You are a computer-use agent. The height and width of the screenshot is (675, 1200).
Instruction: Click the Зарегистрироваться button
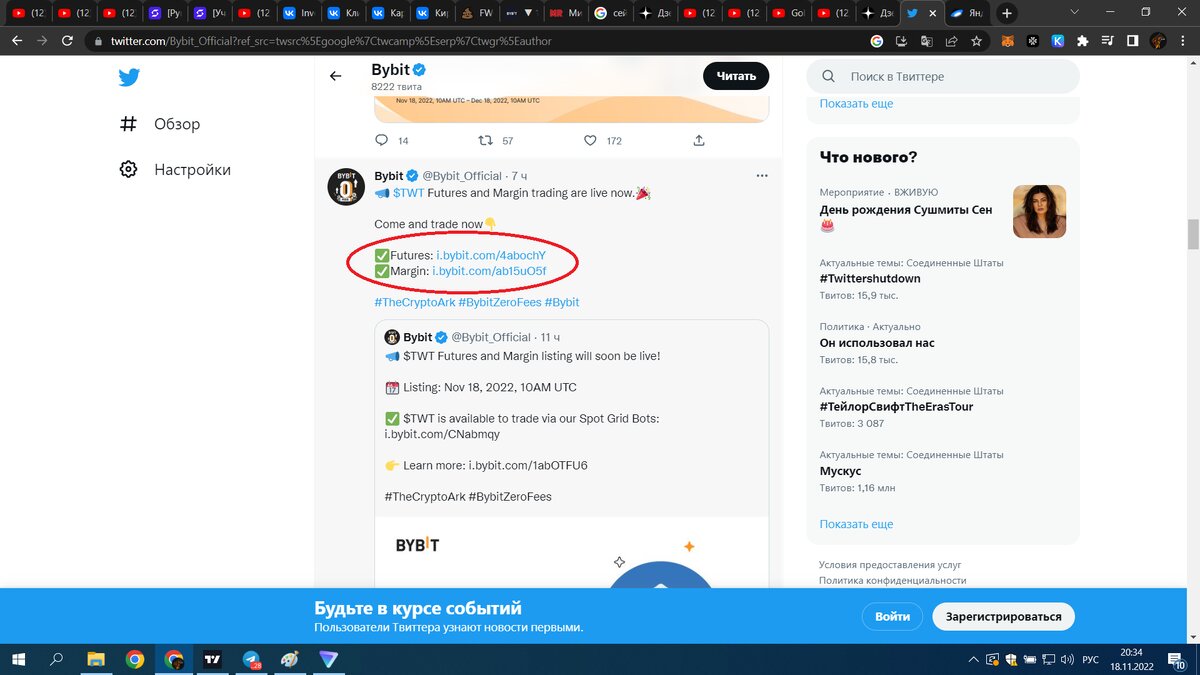[1003, 616]
